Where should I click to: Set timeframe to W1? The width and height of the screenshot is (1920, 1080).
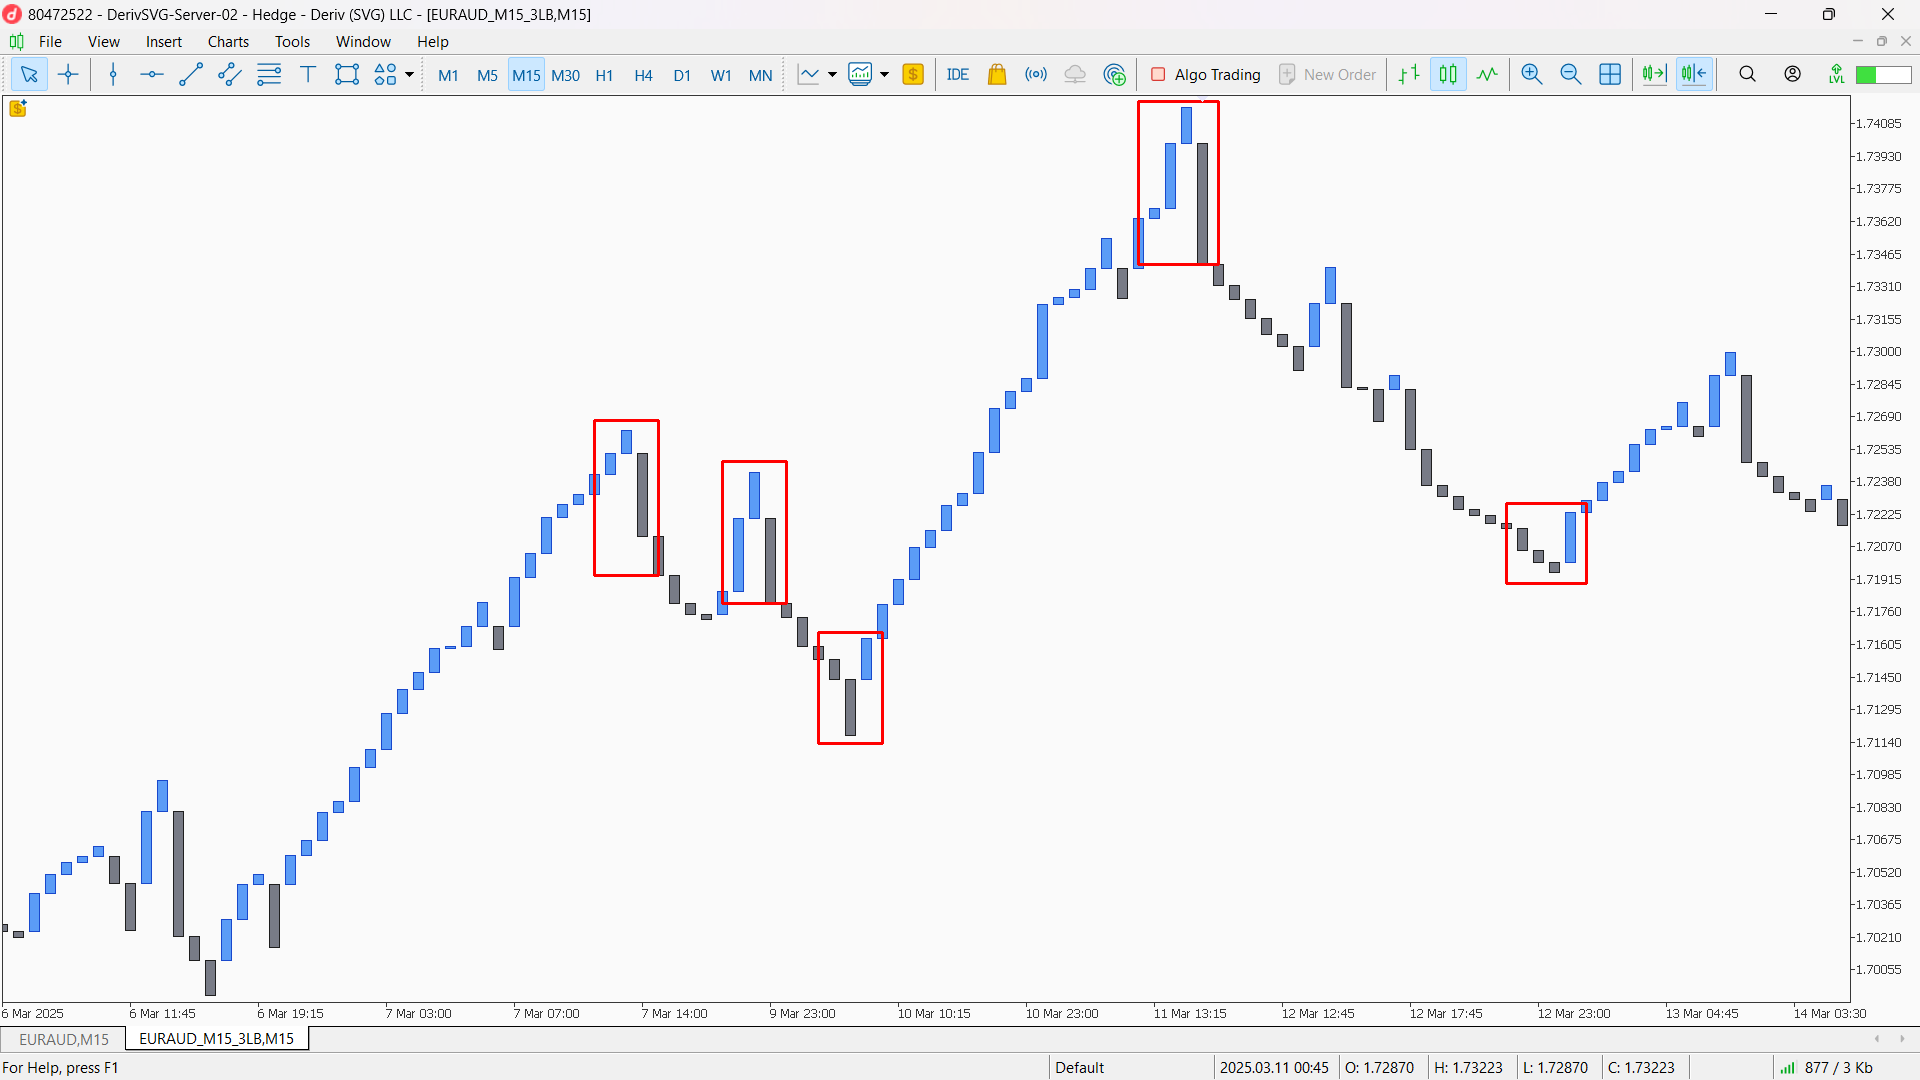coord(721,76)
